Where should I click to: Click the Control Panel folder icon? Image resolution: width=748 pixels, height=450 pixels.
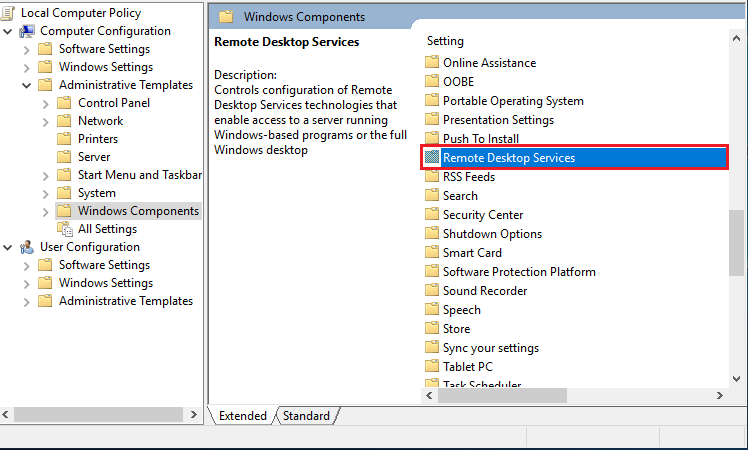click(64, 103)
